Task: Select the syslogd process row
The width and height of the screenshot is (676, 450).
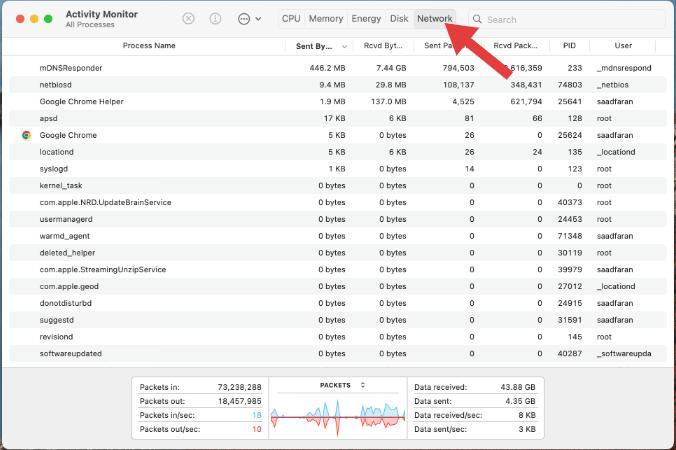Action: coord(338,169)
